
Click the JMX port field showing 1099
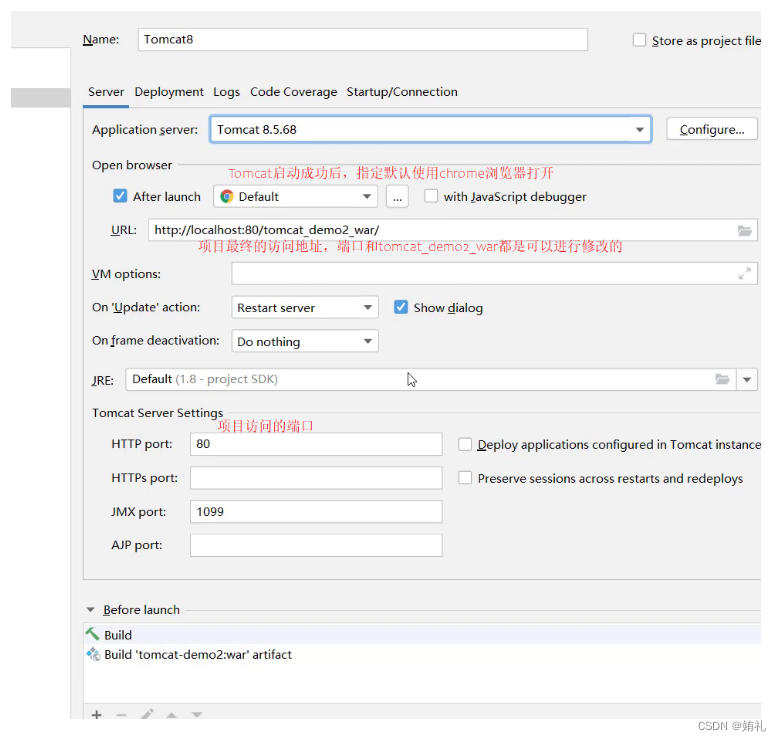point(316,511)
